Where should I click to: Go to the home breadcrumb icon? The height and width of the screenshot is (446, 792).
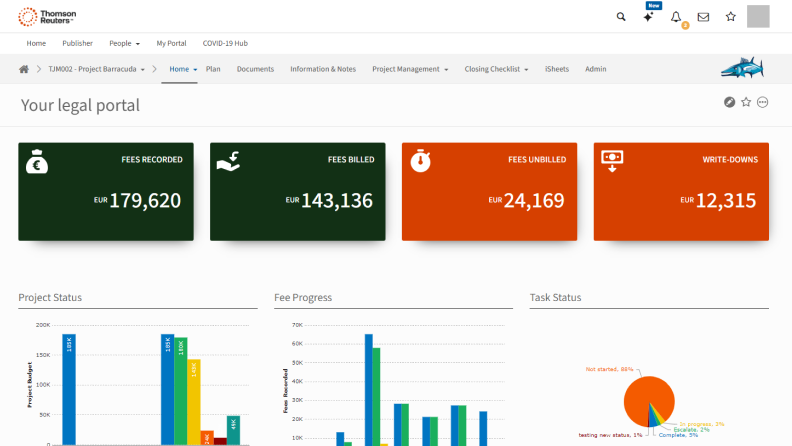tap(24, 69)
